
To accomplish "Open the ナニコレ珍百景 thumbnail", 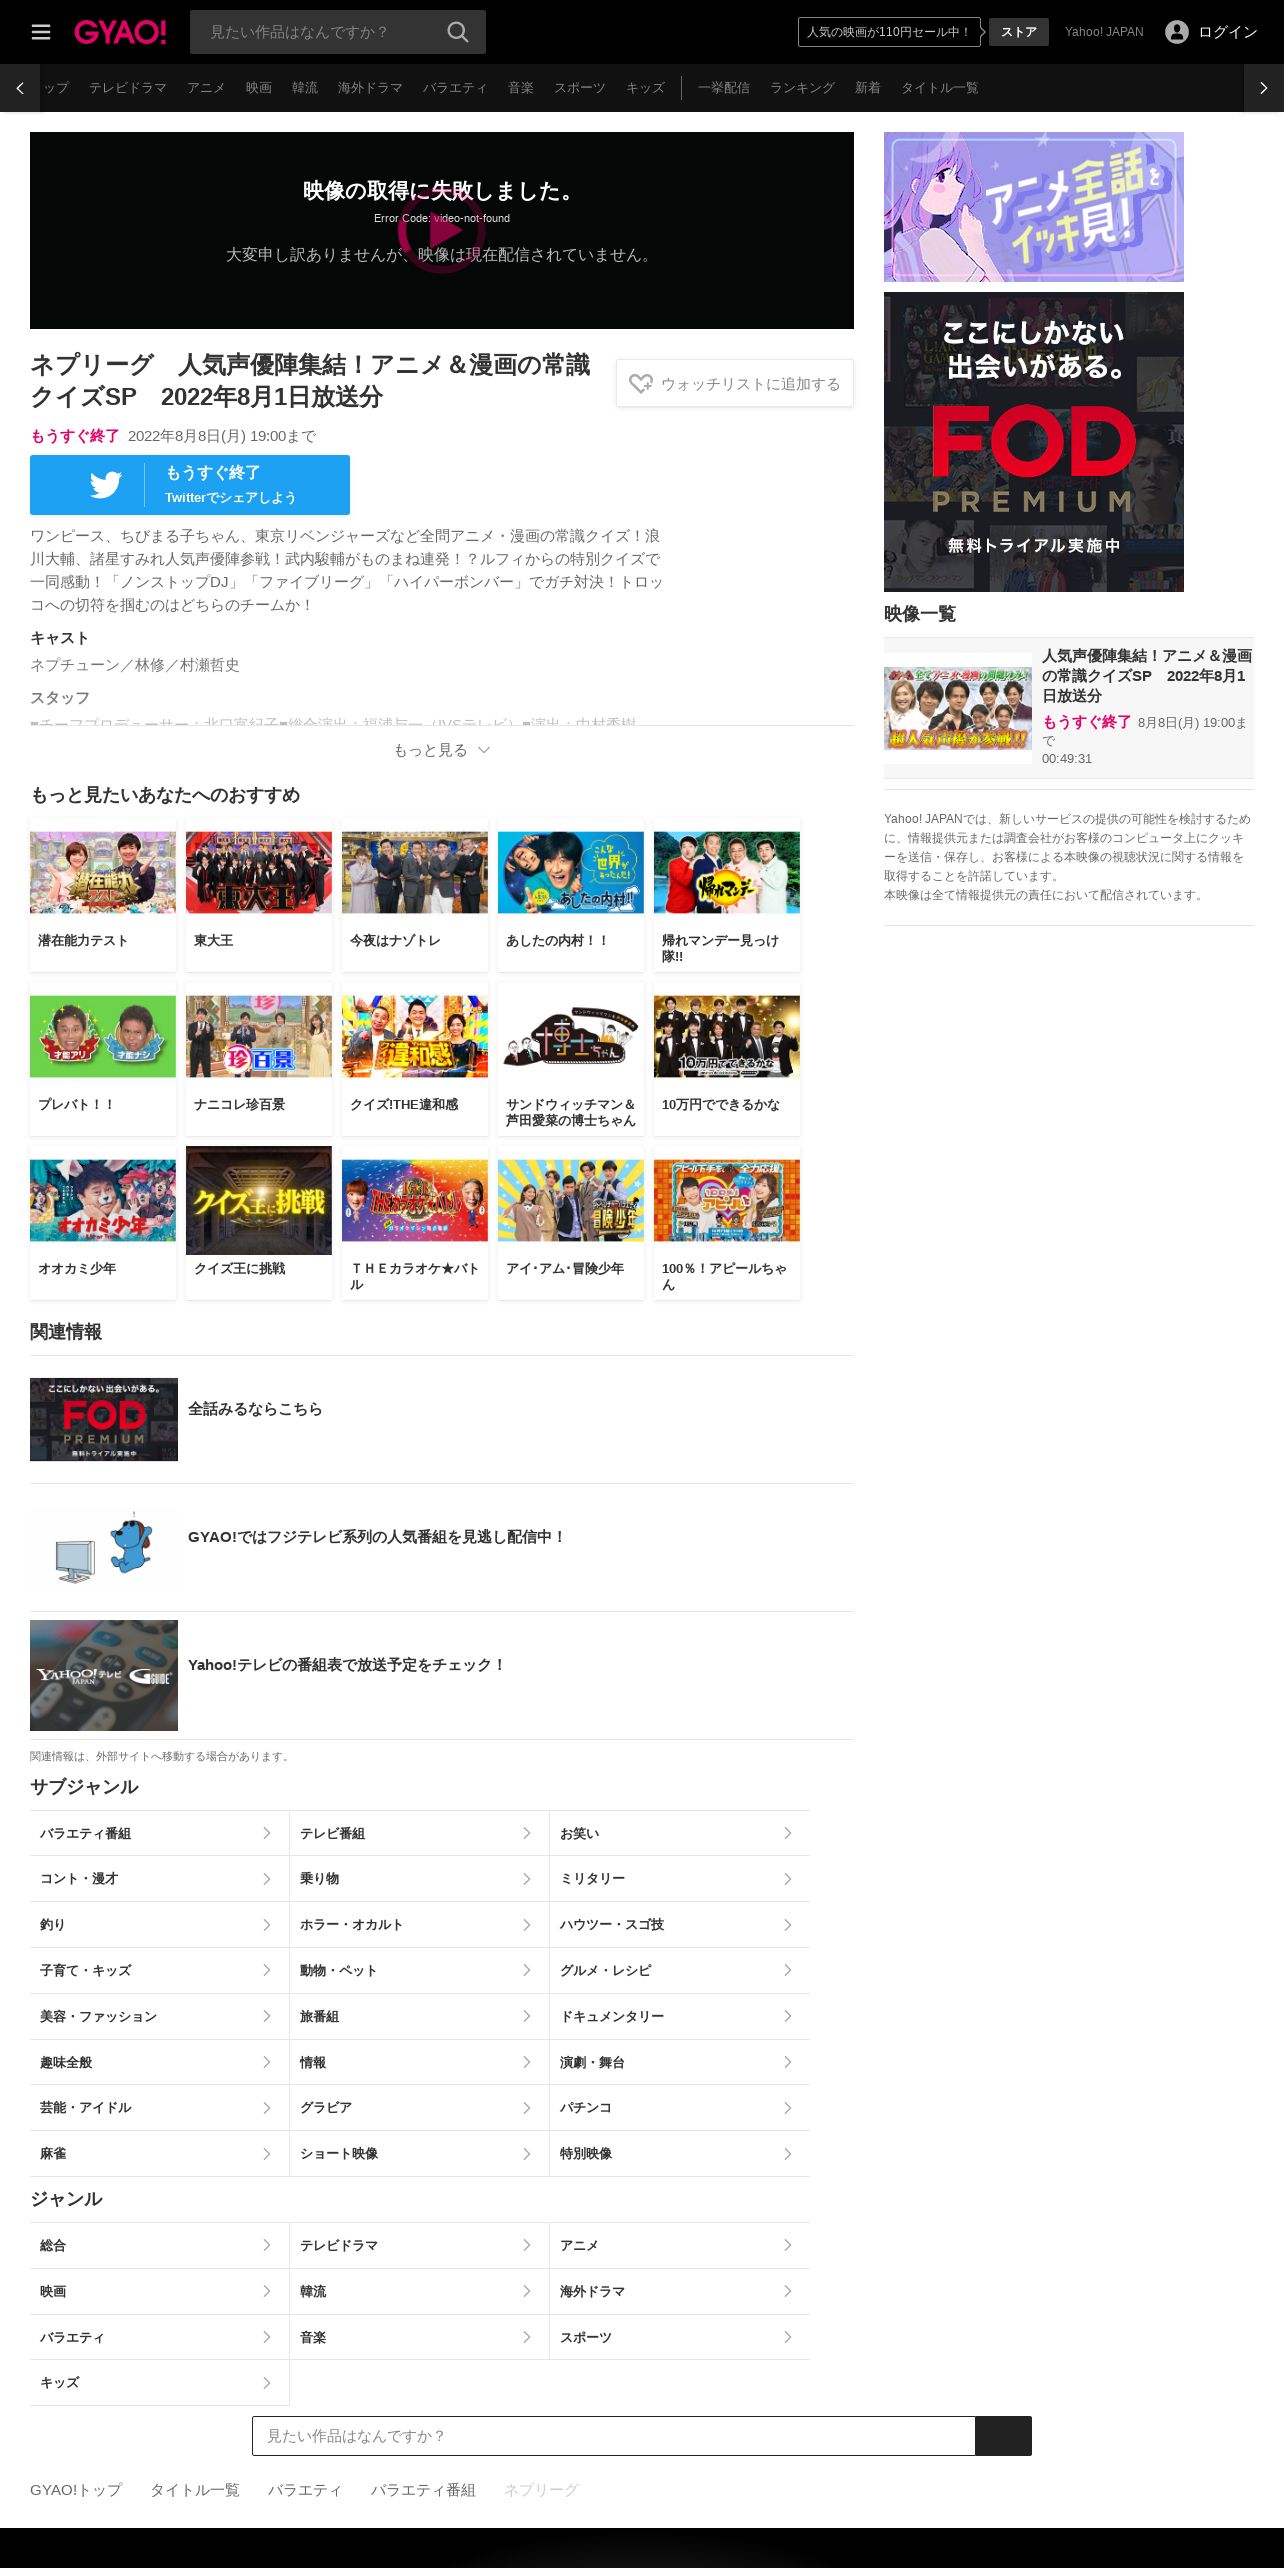I will pos(259,1037).
